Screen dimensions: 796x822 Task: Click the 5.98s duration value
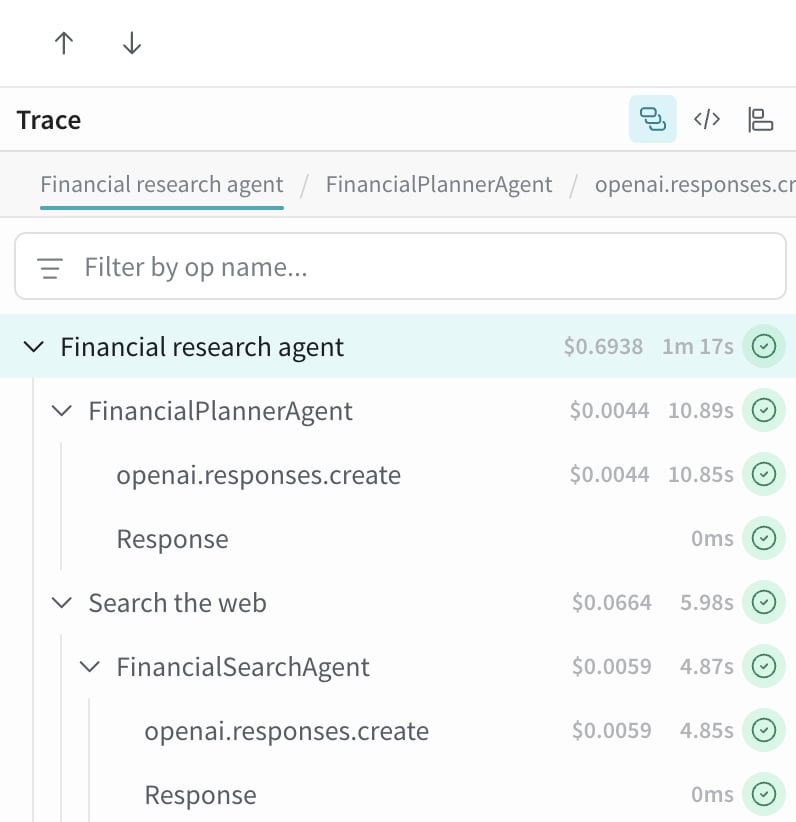(706, 602)
